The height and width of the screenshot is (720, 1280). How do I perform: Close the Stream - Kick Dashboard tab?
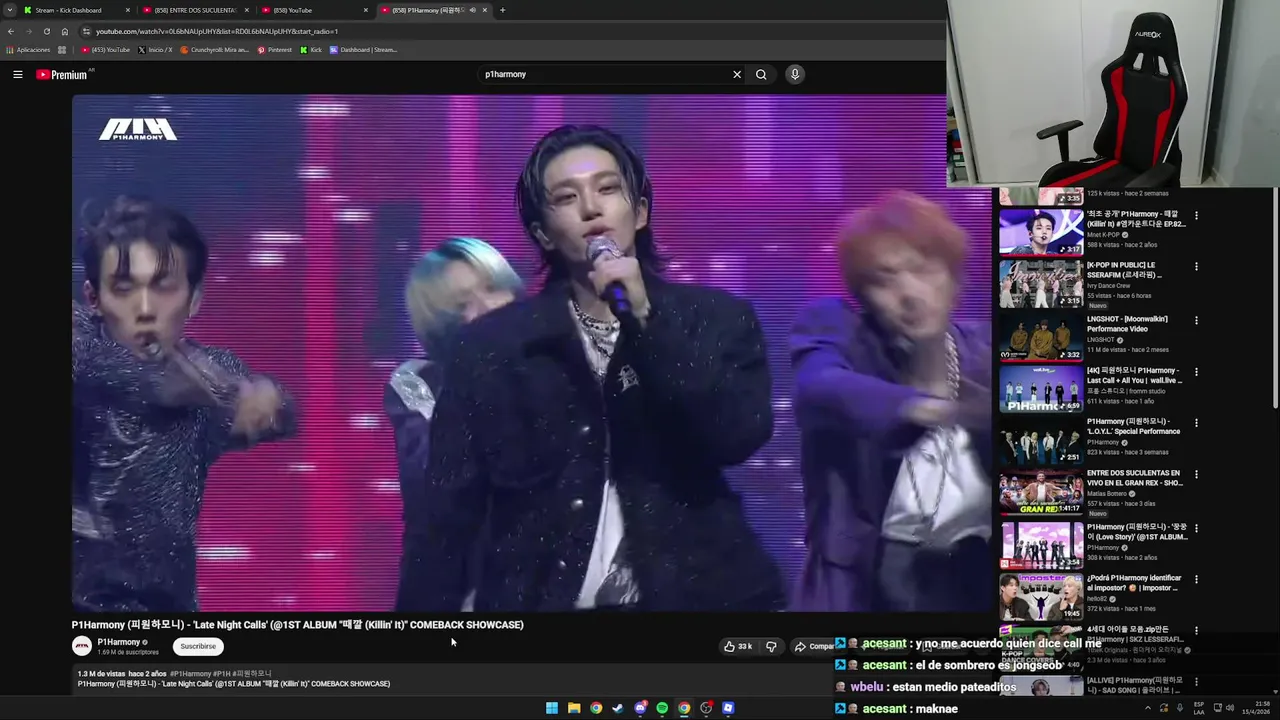coord(128,10)
